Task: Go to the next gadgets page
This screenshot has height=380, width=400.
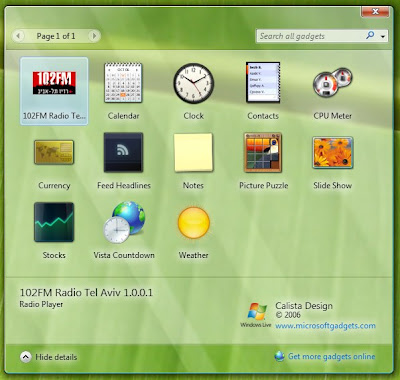Action: [94, 36]
